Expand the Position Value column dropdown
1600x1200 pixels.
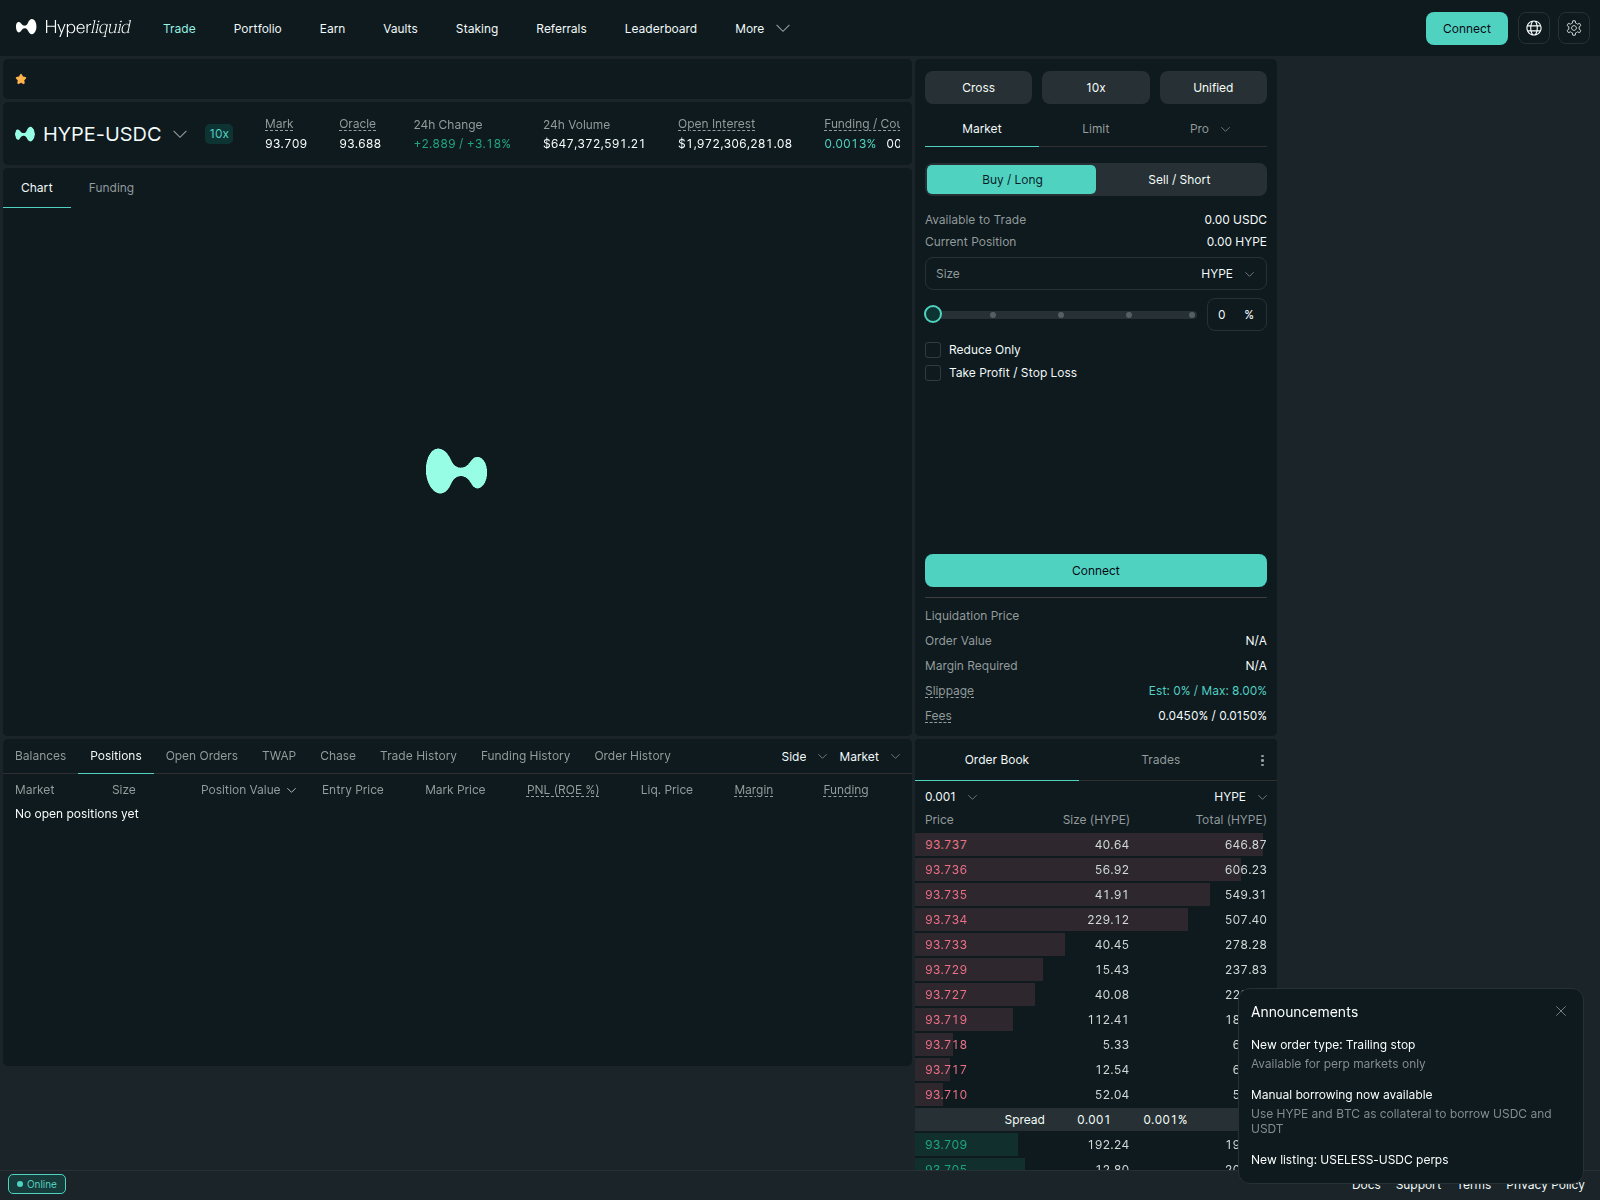click(x=248, y=790)
